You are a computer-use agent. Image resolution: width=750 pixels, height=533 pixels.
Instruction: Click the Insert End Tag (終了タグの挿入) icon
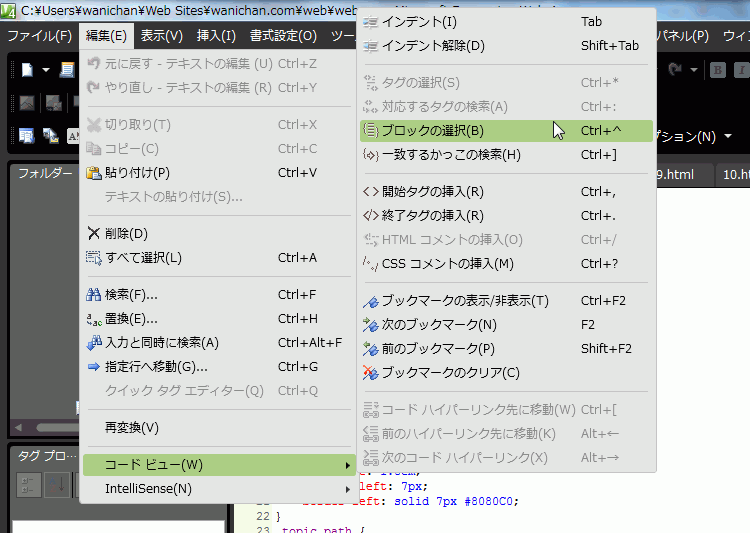click(x=371, y=216)
